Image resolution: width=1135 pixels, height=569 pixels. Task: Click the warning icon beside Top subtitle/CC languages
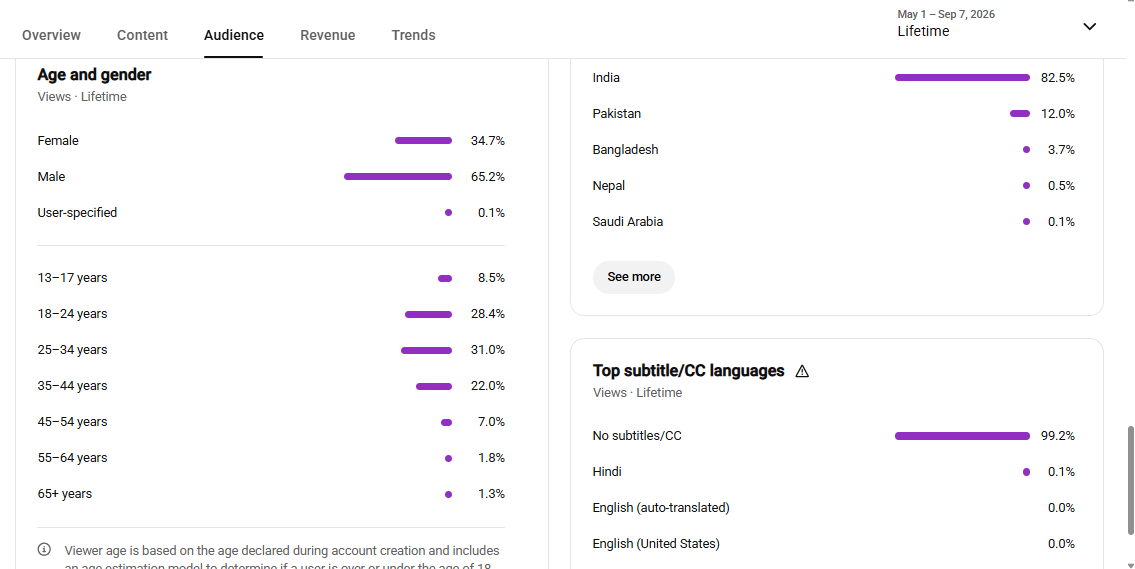[802, 371]
